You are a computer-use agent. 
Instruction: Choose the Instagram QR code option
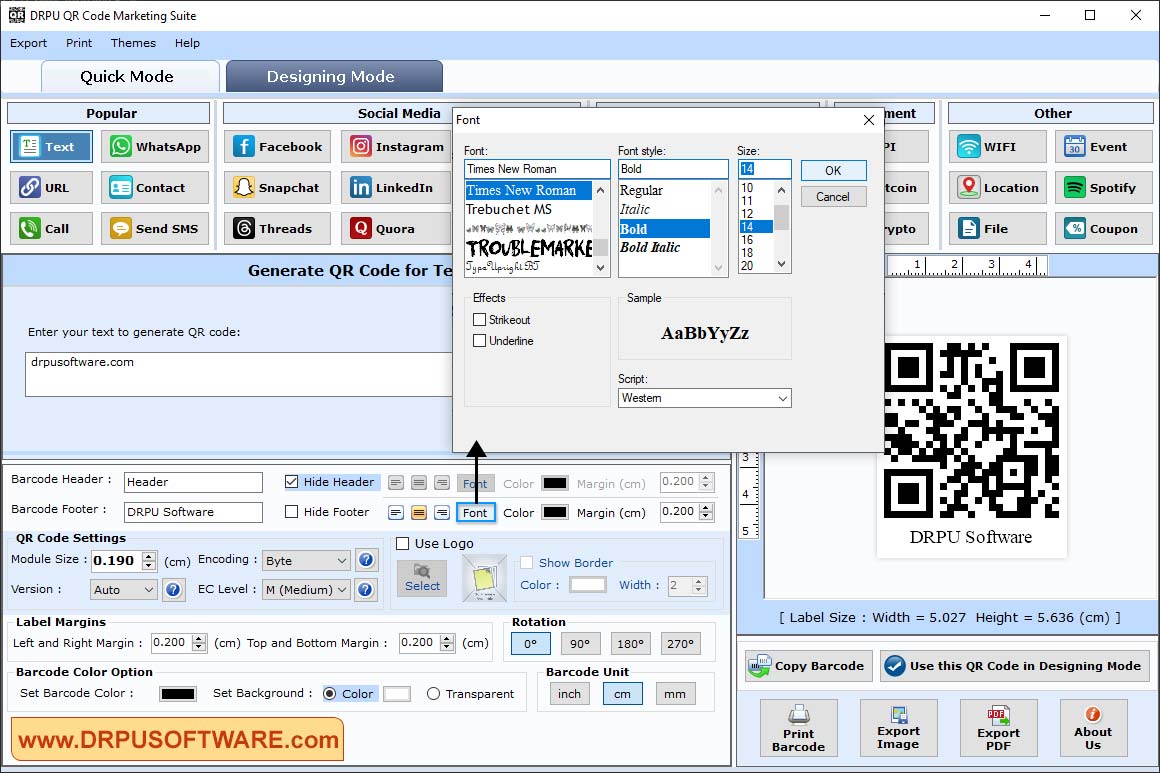tap(397, 146)
